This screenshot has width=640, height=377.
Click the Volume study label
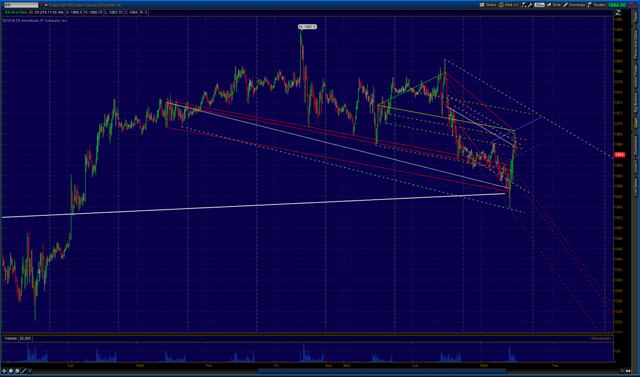[11, 338]
